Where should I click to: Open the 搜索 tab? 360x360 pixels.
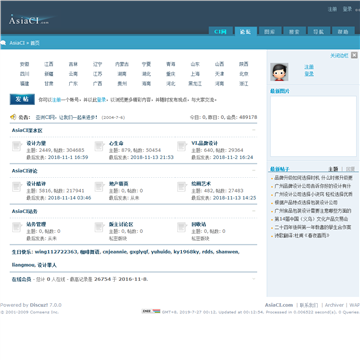click(294, 32)
